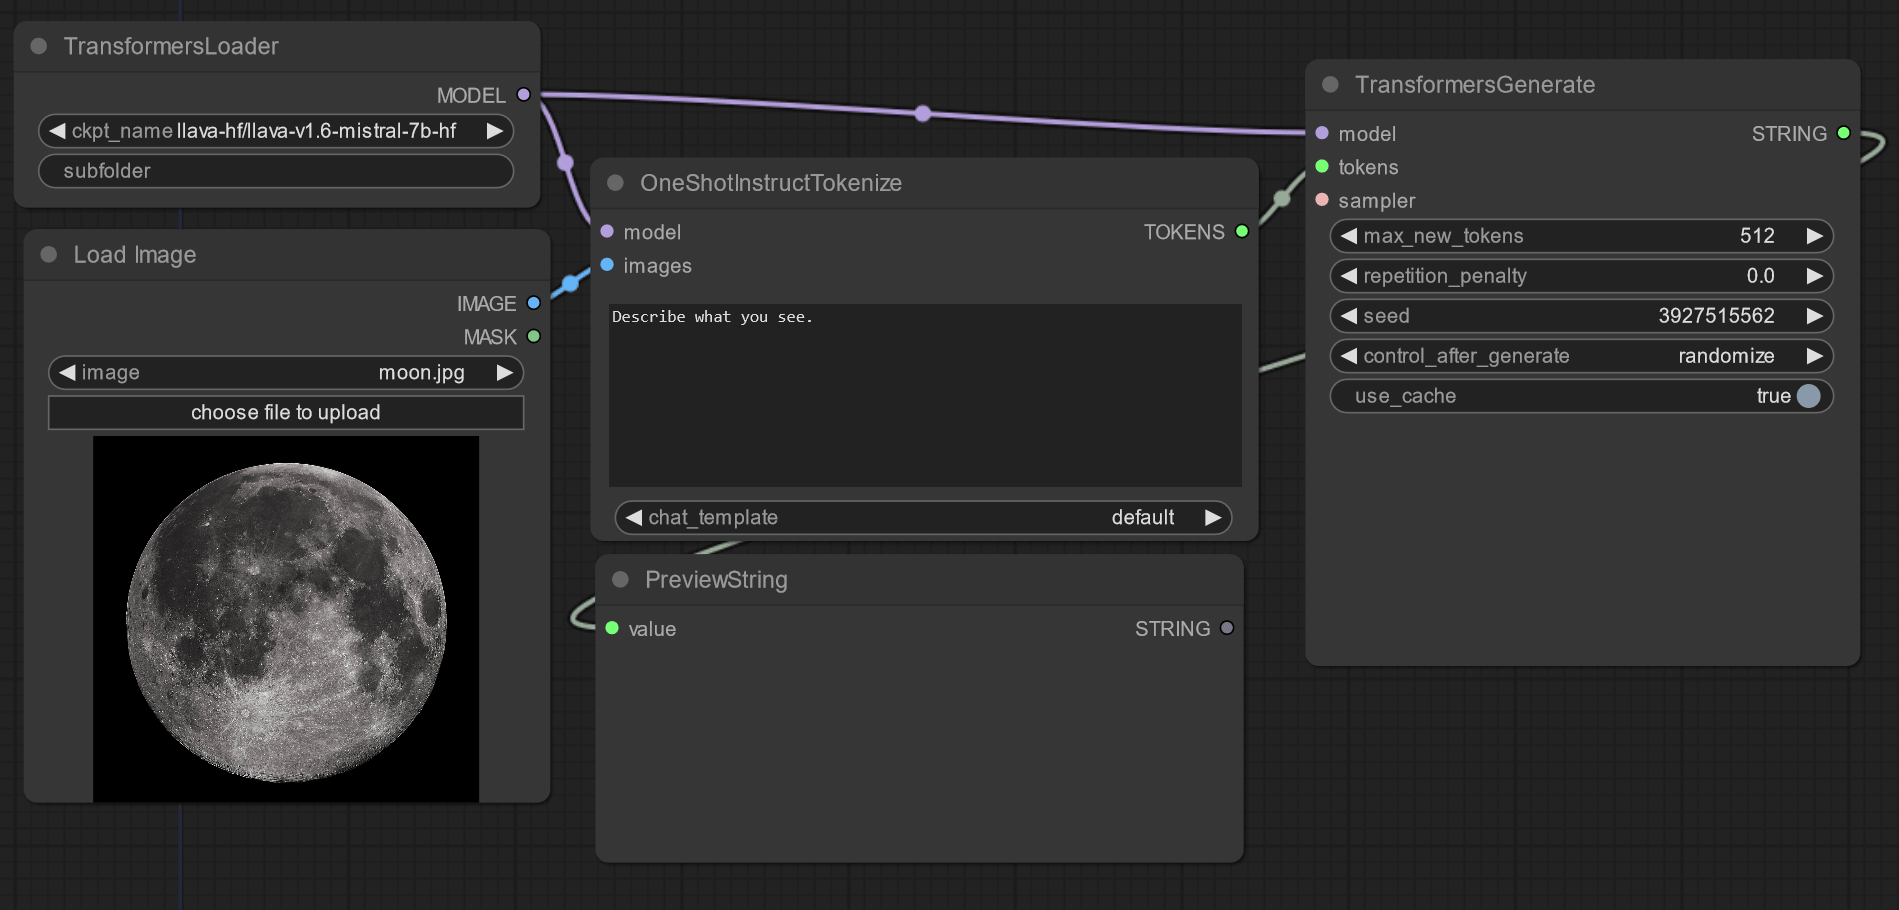Open the chat_template dropdown
The image size is (1899, 910).
(922, 518)
